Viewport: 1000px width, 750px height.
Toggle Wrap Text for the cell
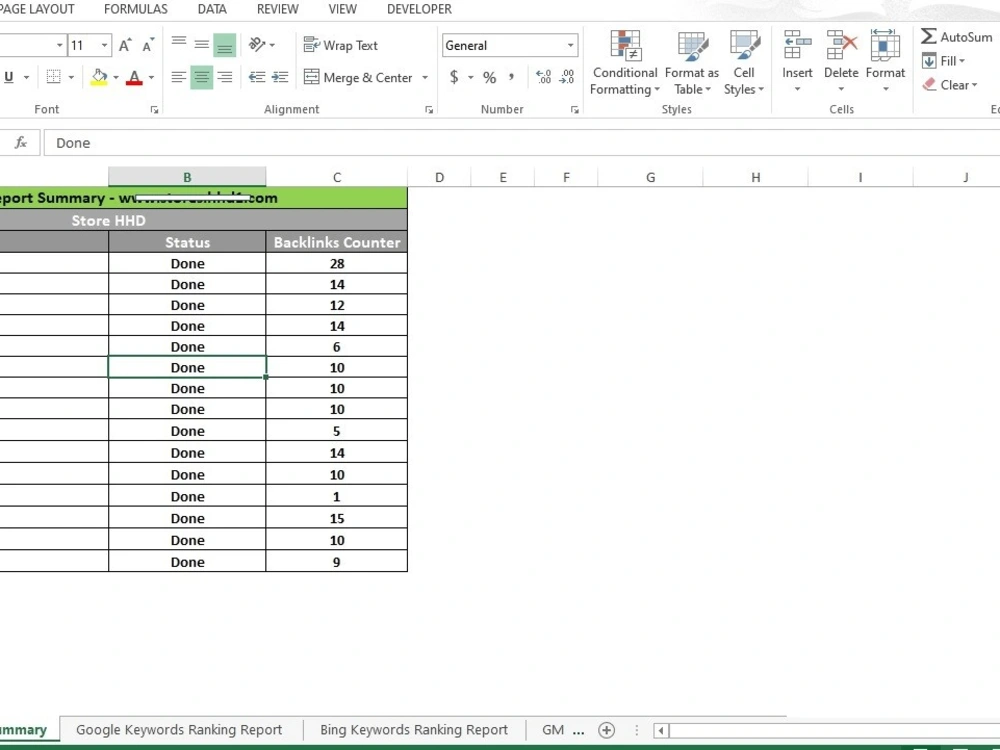click(x=341, y=45)
